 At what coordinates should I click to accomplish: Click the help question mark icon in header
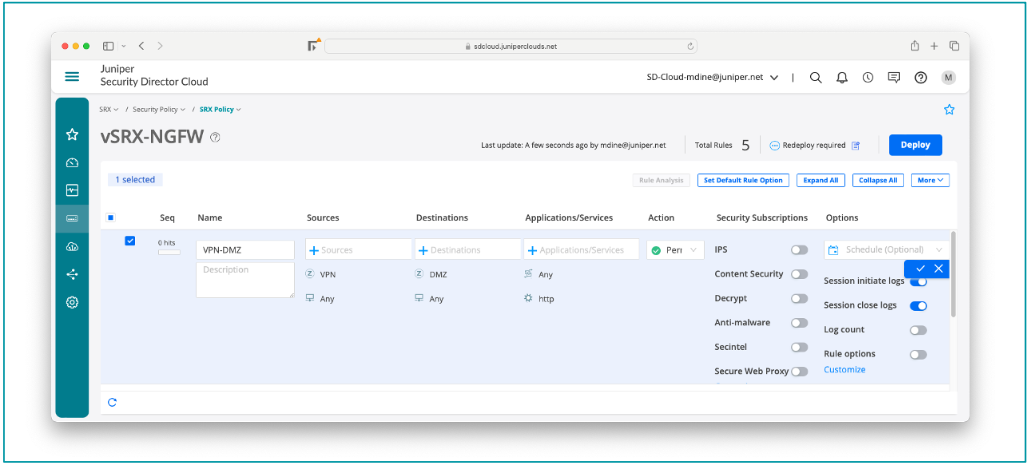click(x=921, y=77)
